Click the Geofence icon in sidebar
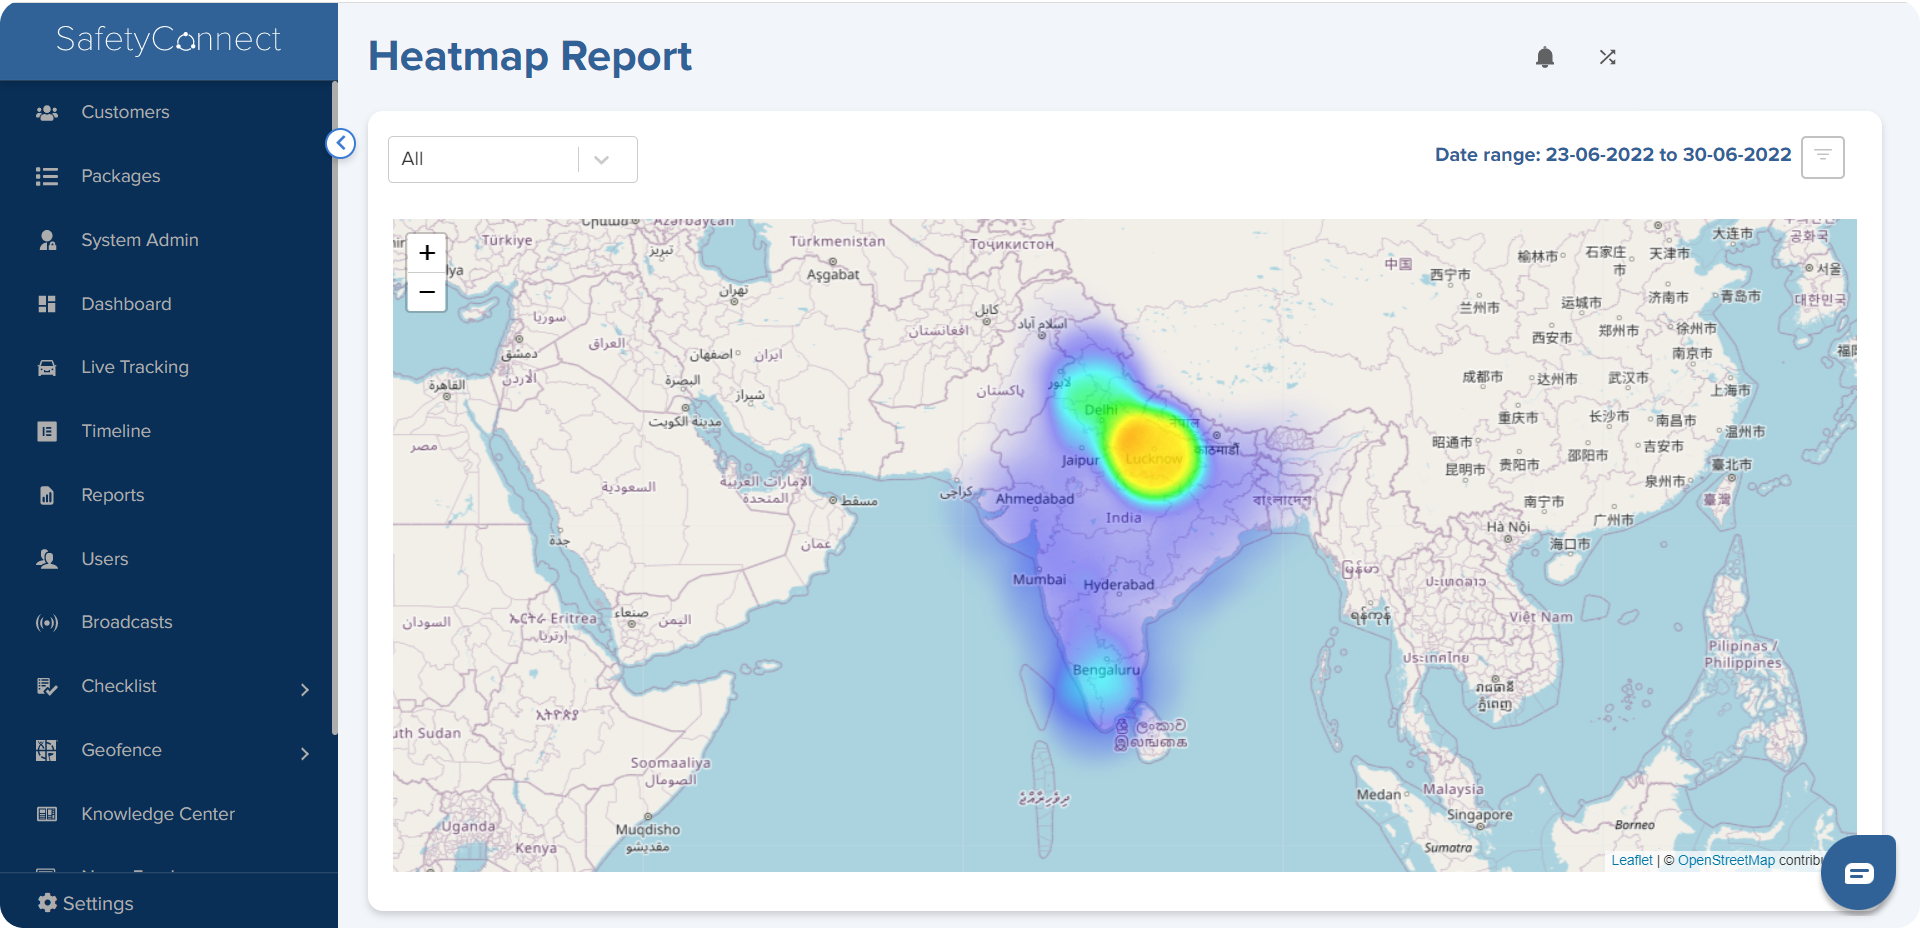 47,751
